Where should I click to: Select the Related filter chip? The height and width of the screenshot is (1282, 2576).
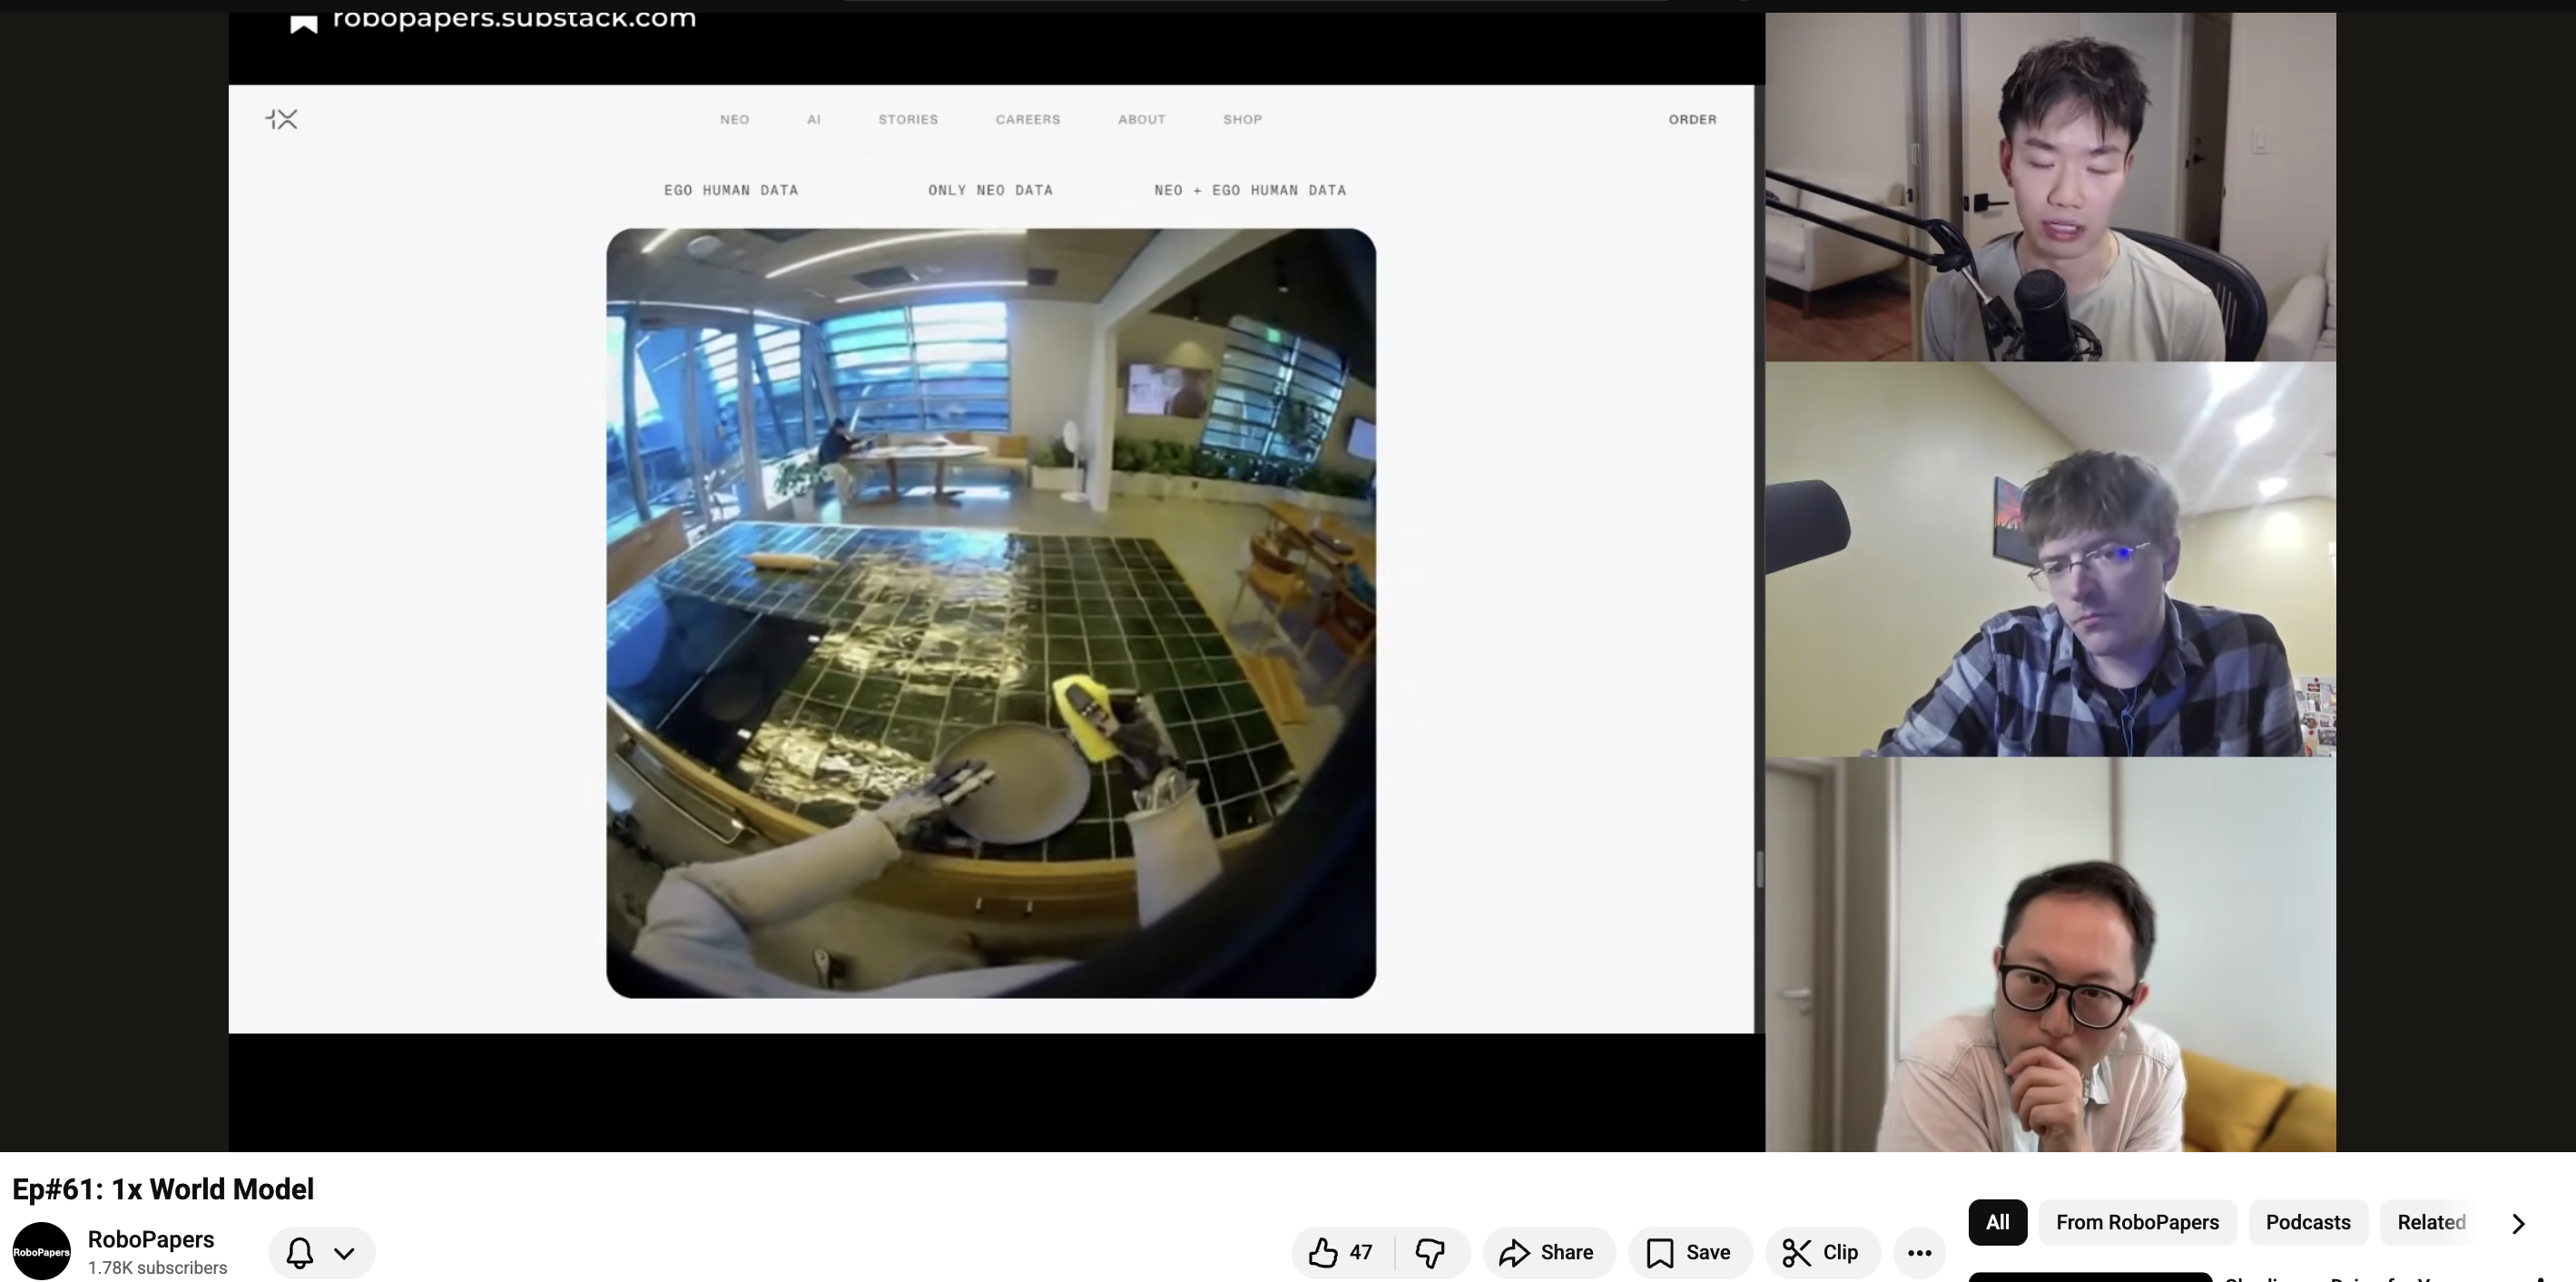(2430, 1222)
